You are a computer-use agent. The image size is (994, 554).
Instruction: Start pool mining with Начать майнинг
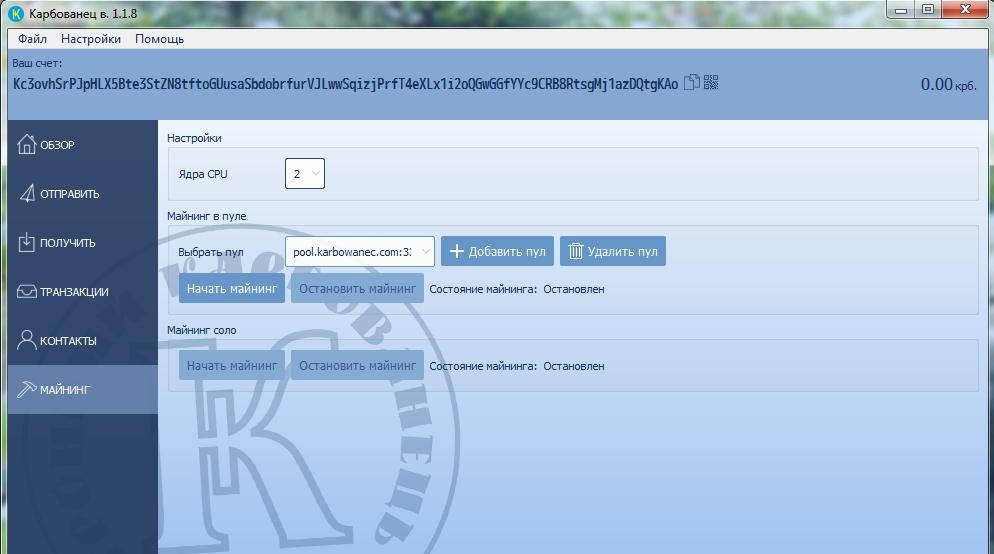(x=231, y=288)
